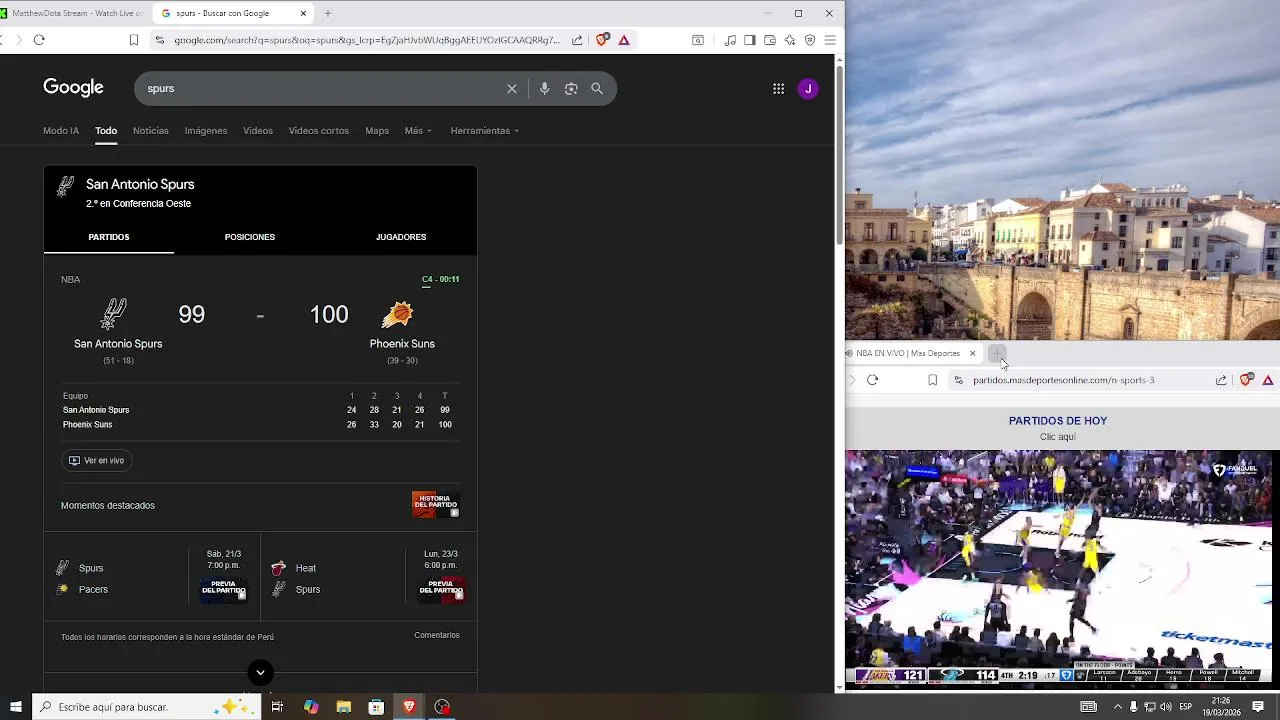
Task: Open the tab search icon in toolbar
Action: coord(698,40)
